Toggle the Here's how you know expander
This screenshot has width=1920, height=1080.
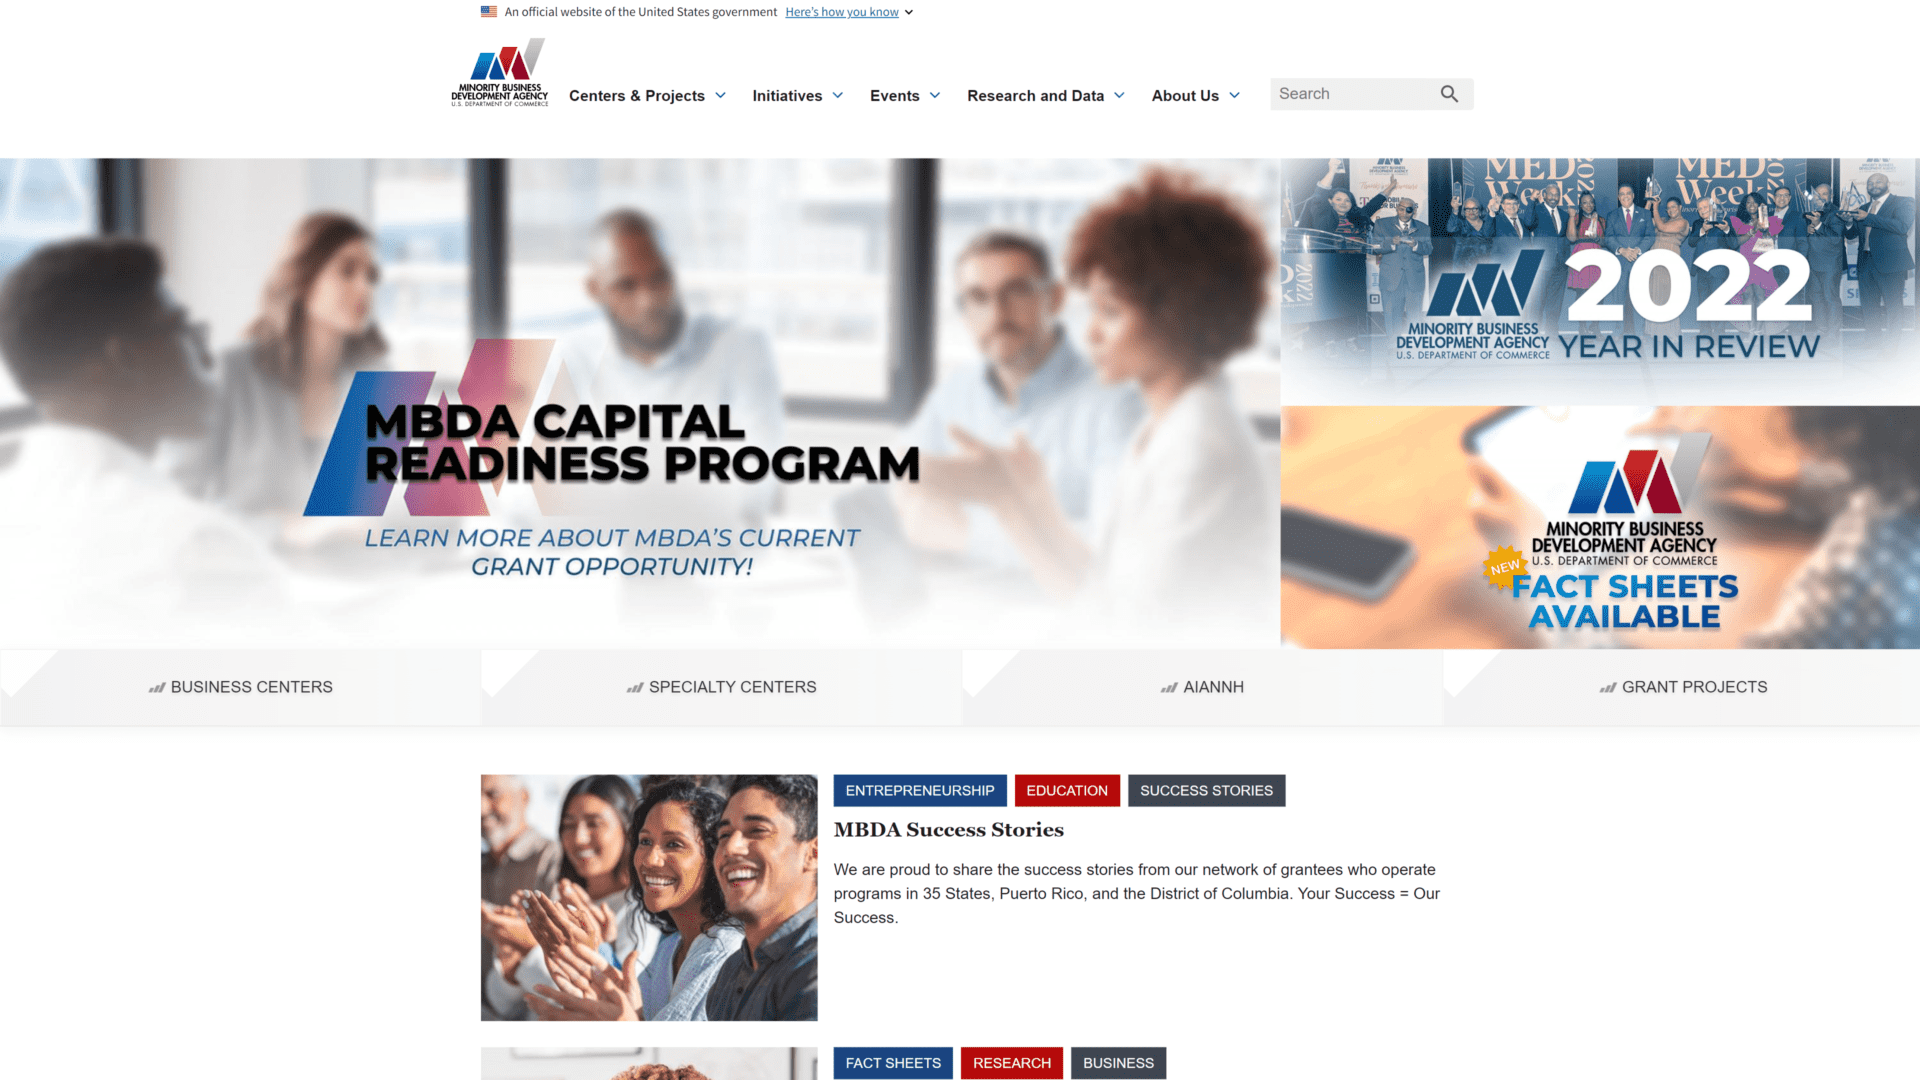849,12
